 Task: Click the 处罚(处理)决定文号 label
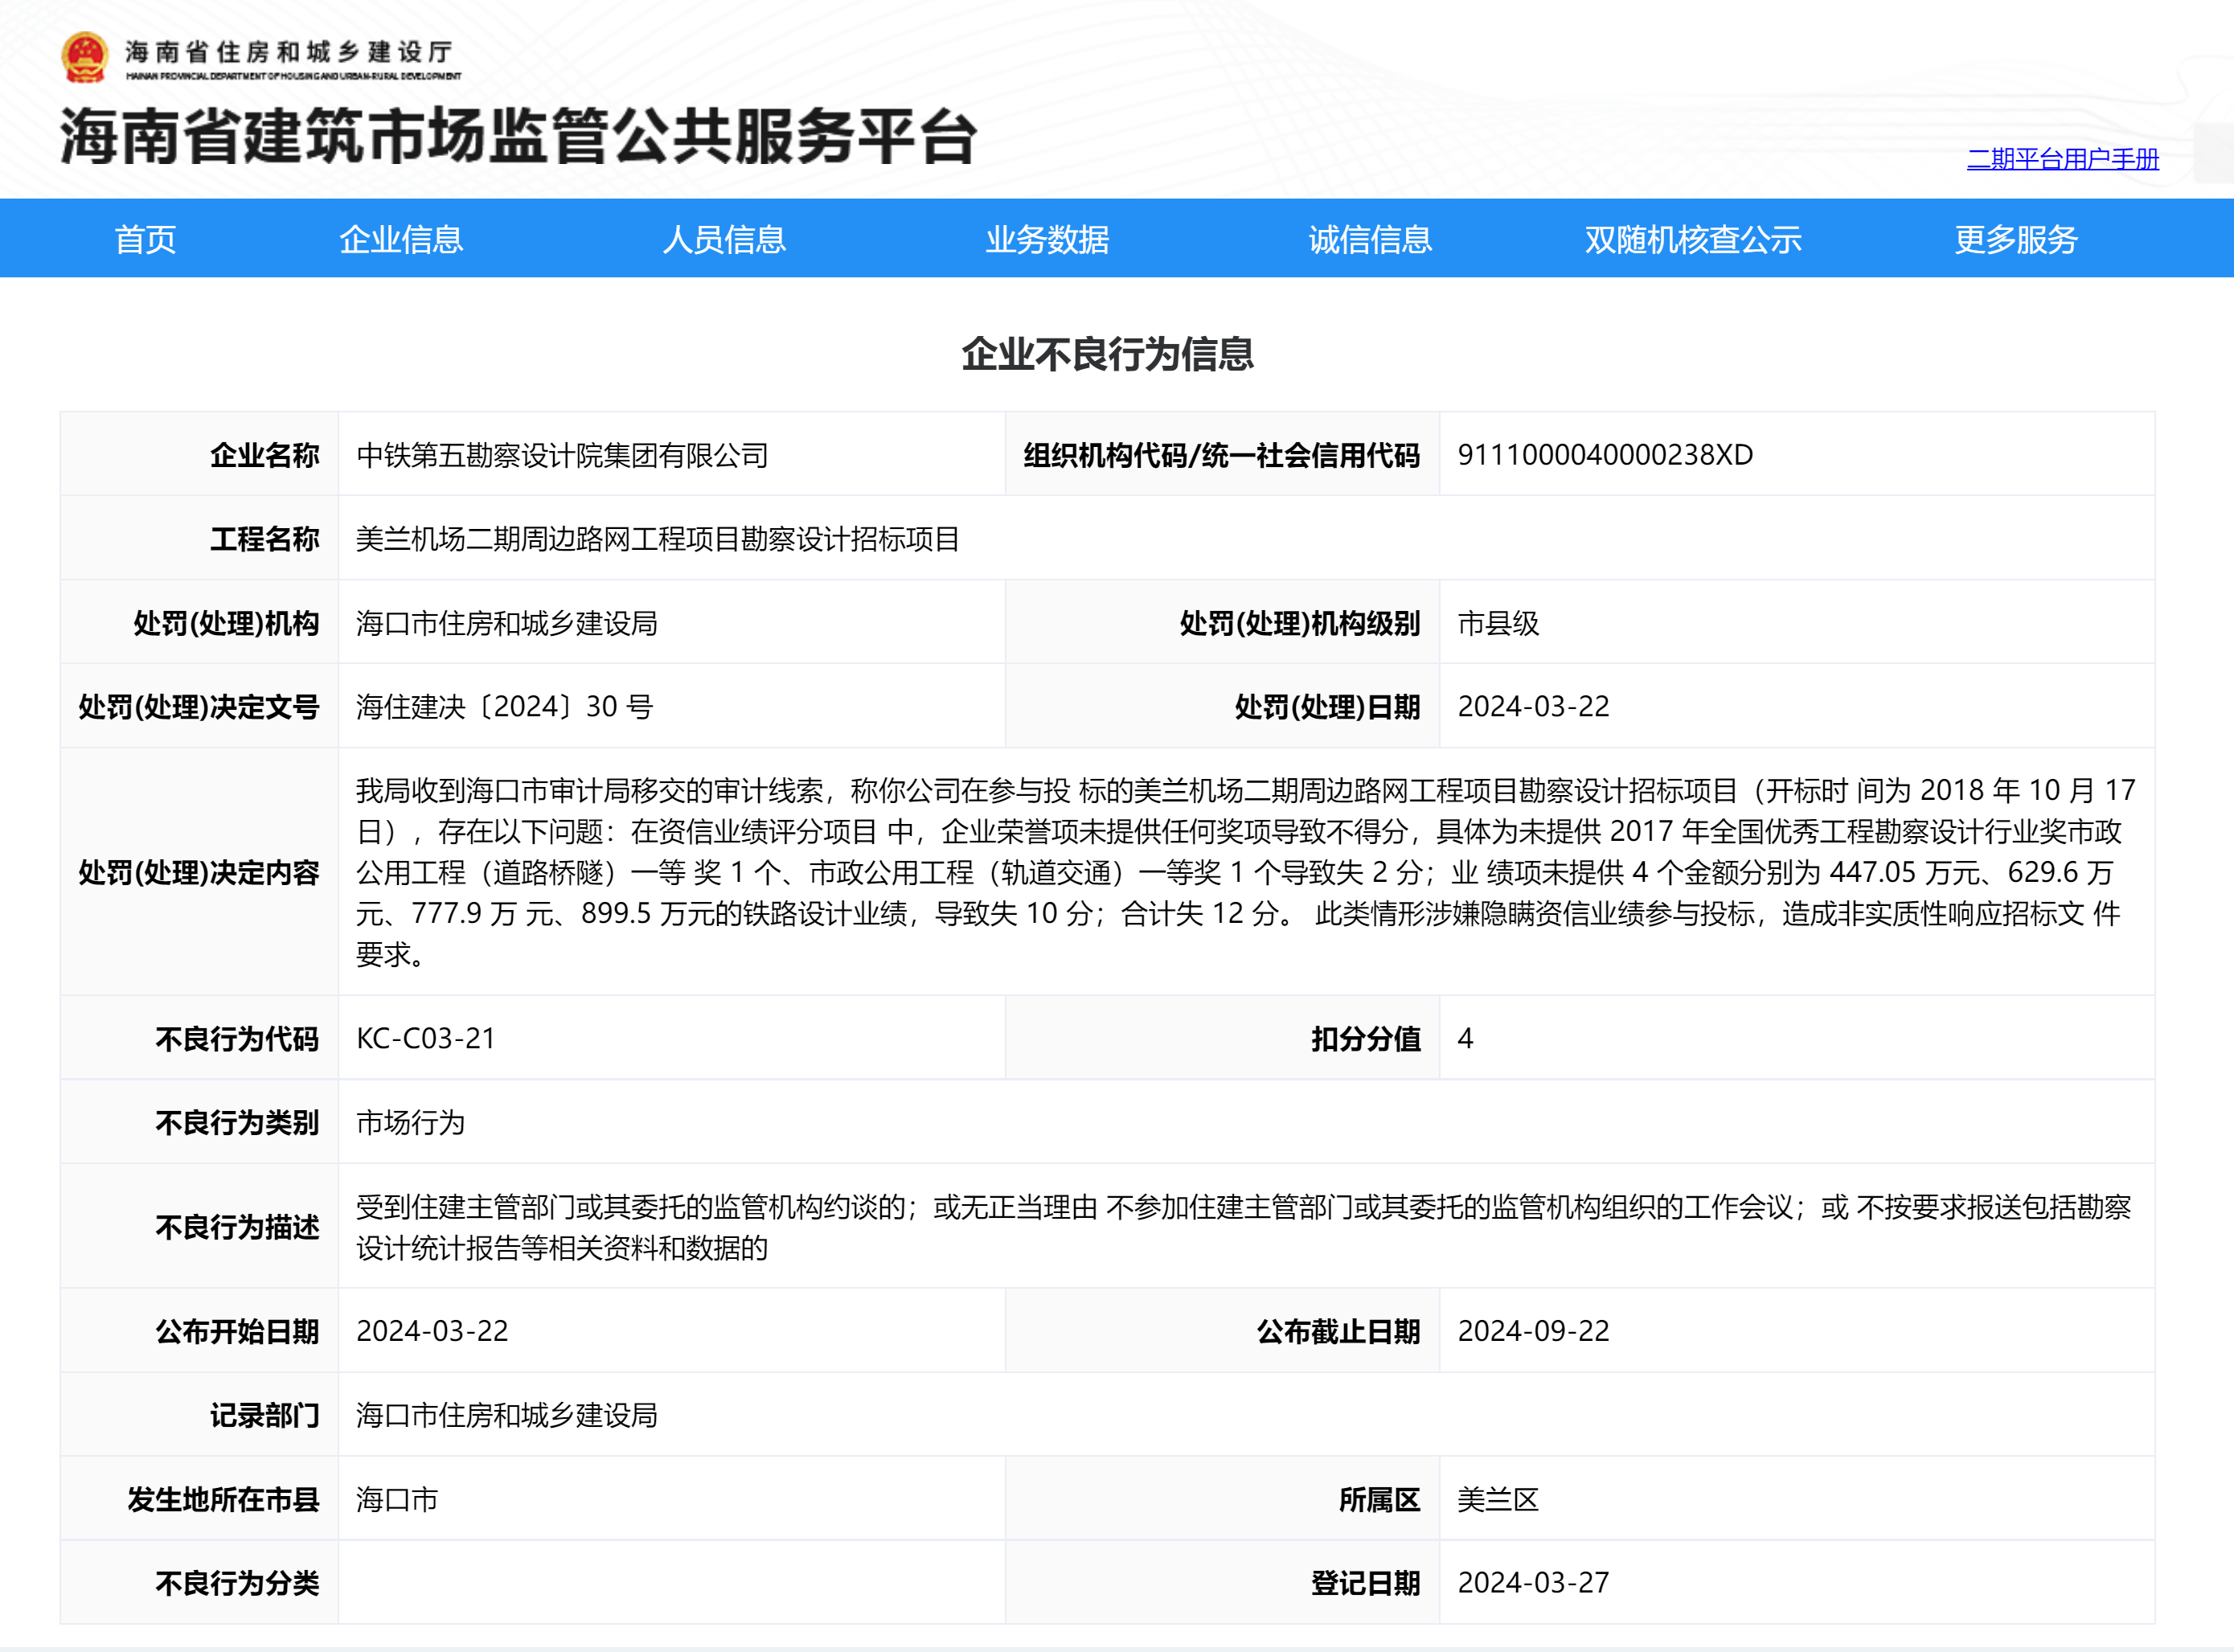(x=199, y=707)
